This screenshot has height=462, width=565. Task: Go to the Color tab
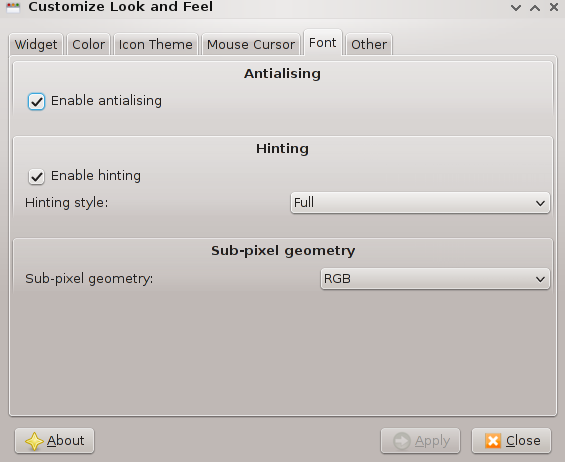pos(88,44)
